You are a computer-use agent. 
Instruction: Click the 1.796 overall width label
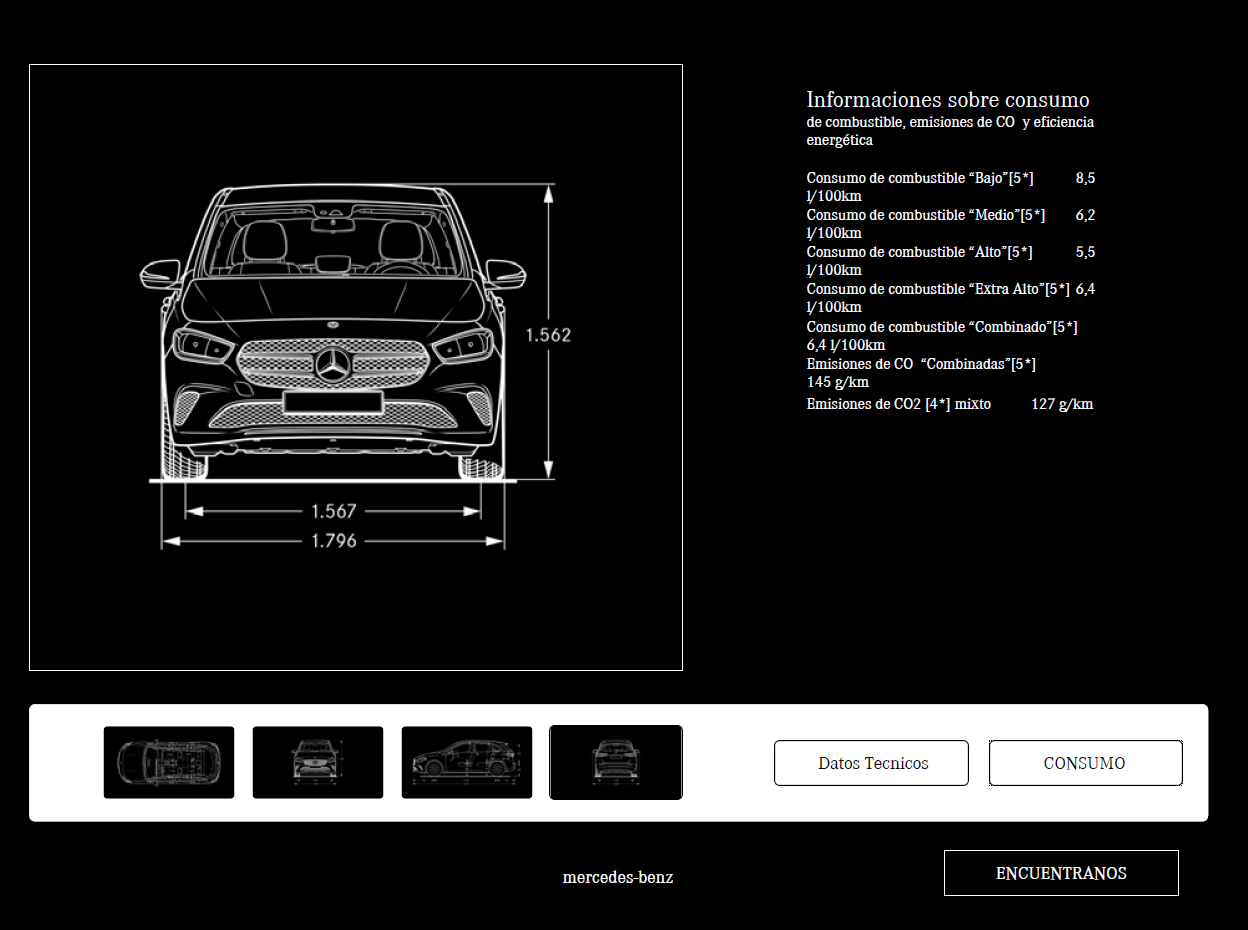click(334, 541)
